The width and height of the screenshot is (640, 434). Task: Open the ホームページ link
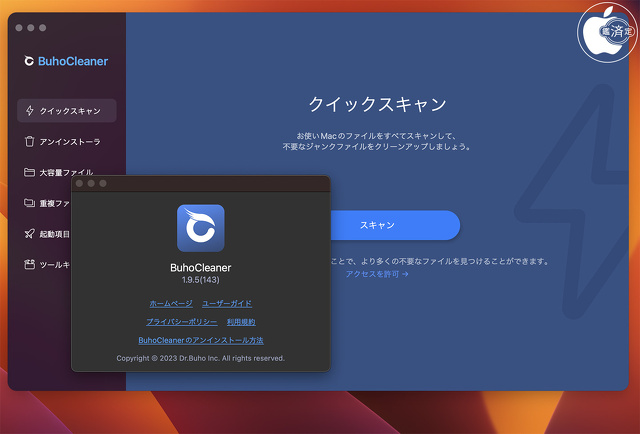(x=171, y=304)
